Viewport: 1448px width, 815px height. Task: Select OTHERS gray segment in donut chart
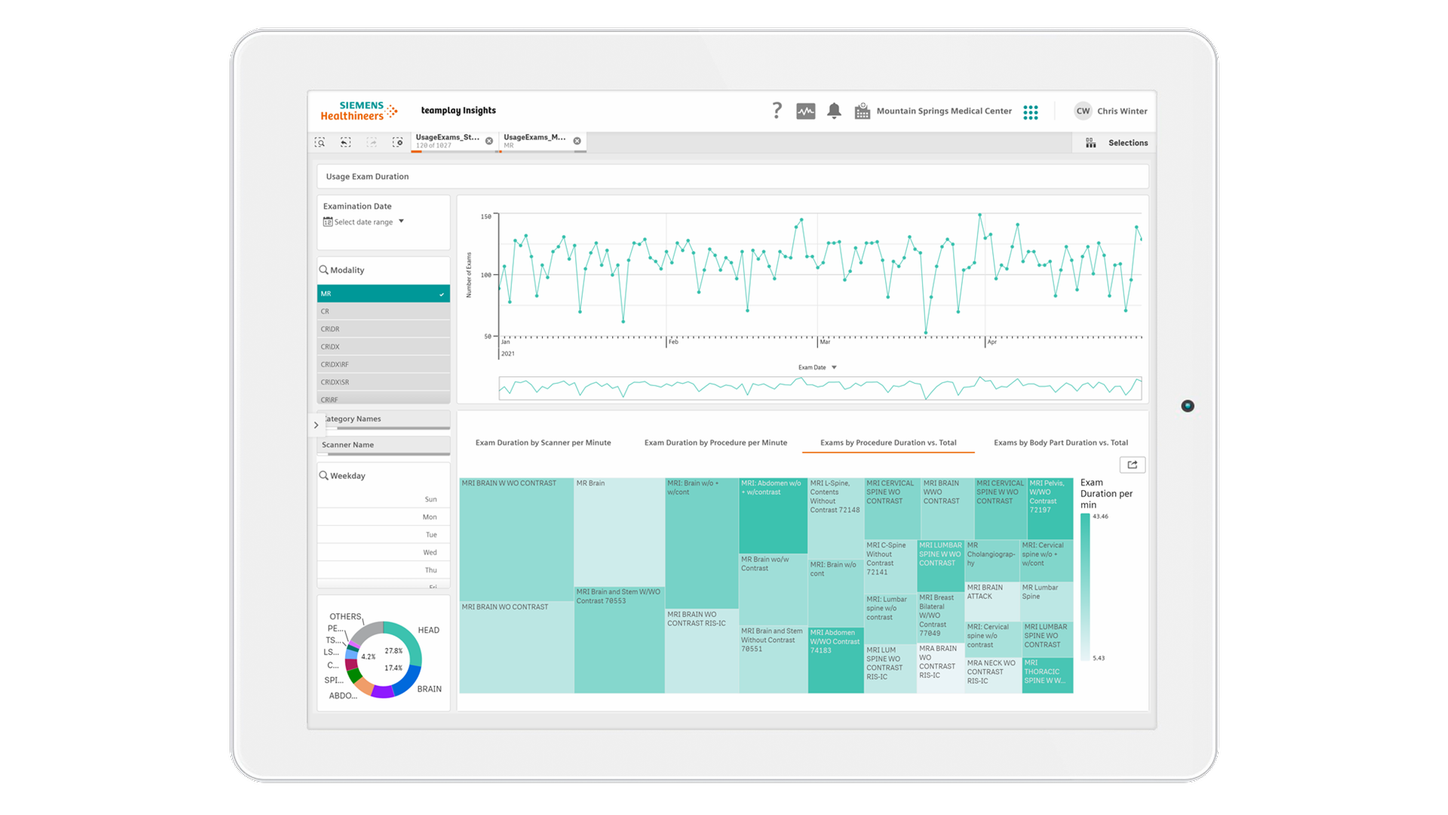(368, 630)
